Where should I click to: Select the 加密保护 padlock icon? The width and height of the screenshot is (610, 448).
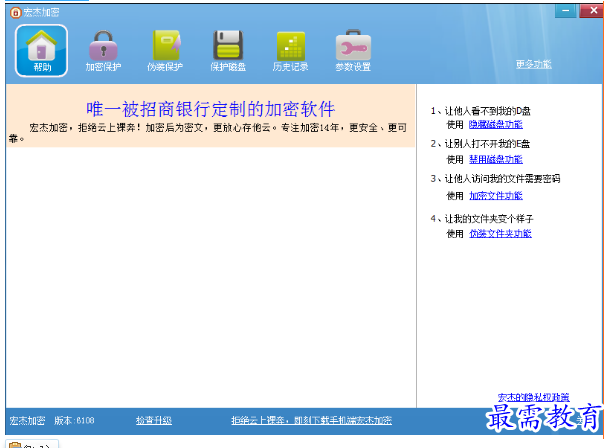(103, 51)
